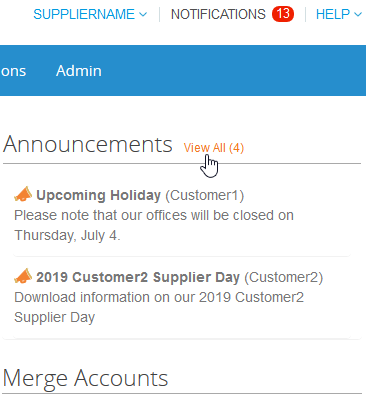Click the red 13 notifications badge
Viewport: 366px width, 401px height.
(x=283, y=14)
